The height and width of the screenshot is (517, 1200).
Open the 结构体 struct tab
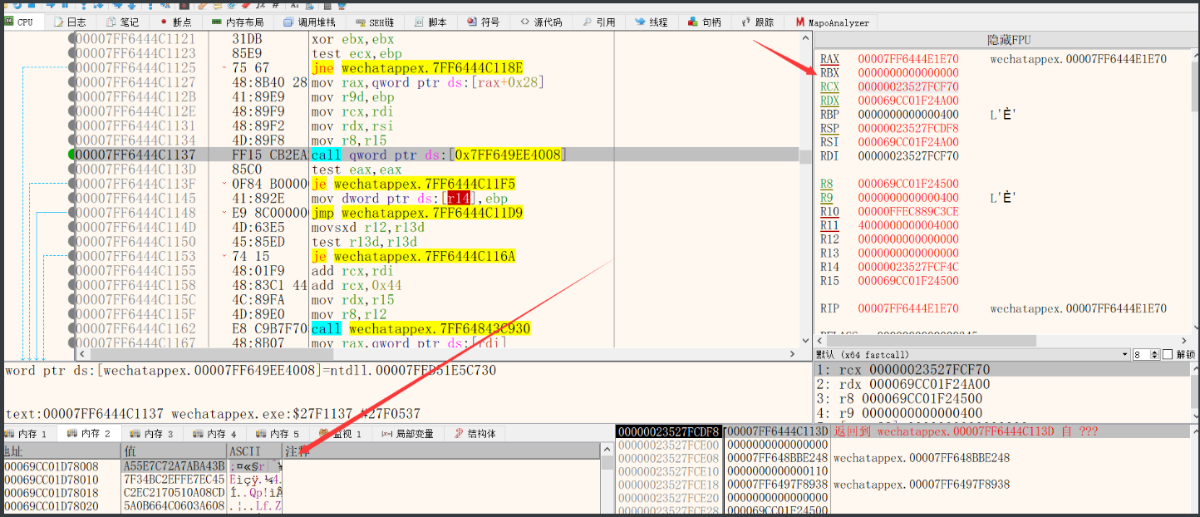pos(474,434)
